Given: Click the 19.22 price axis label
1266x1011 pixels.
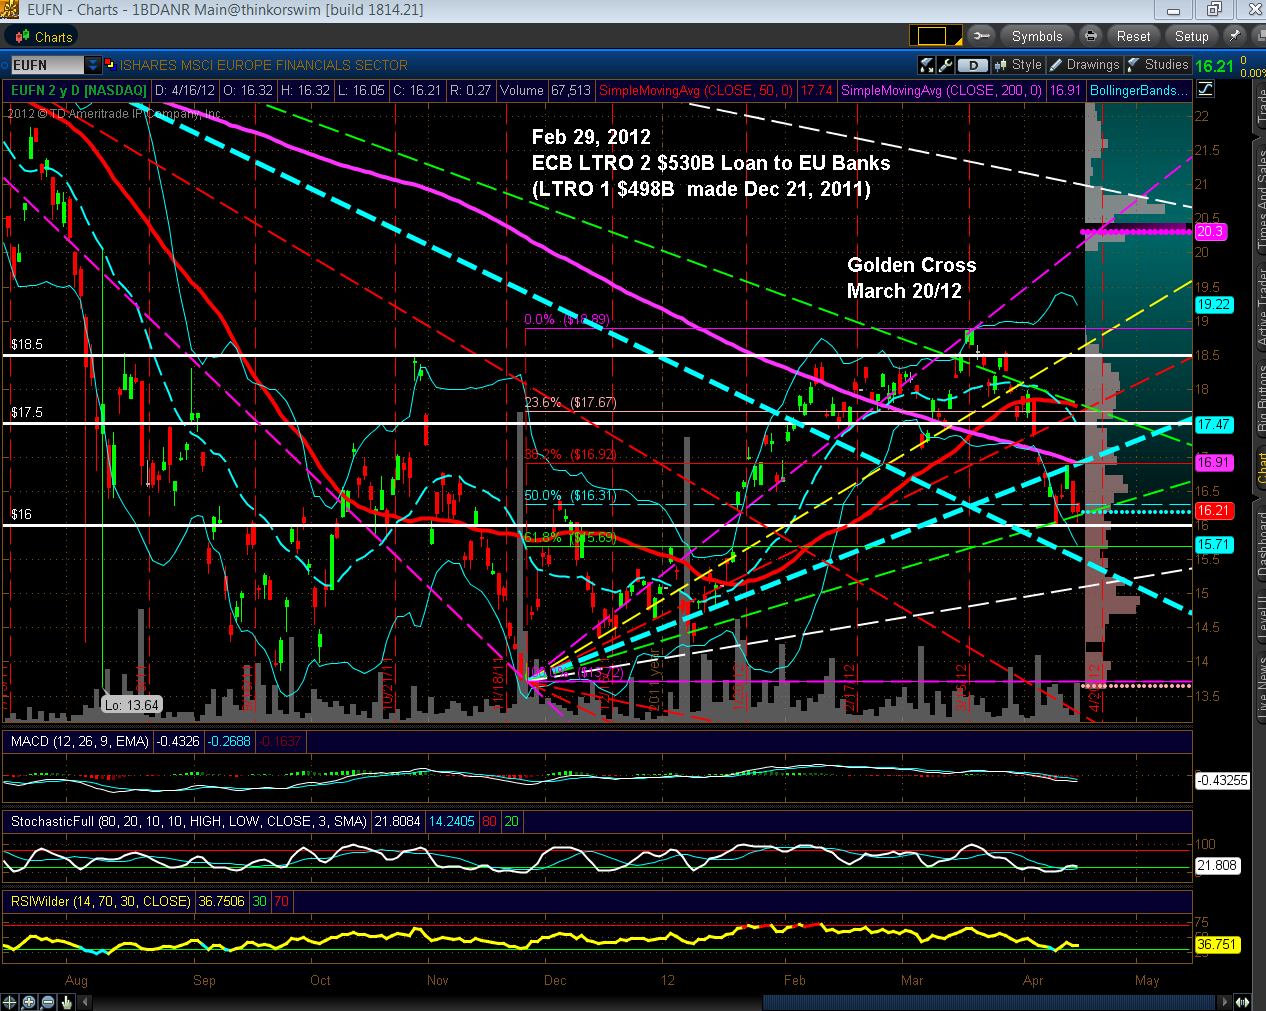Looking at the screenshot, I should pos(1214,304).
